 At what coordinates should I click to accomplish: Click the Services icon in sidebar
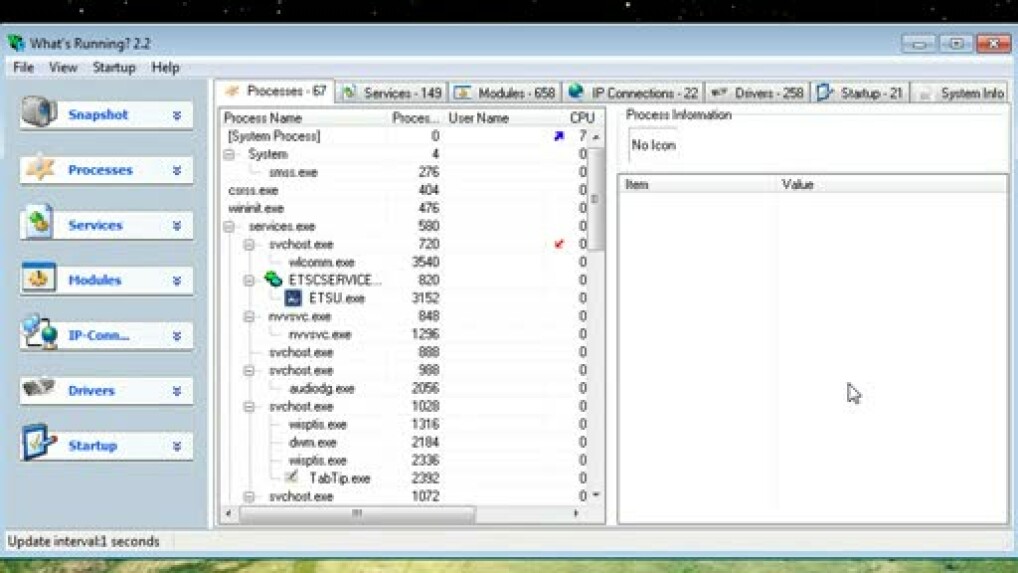click(38, 223)
